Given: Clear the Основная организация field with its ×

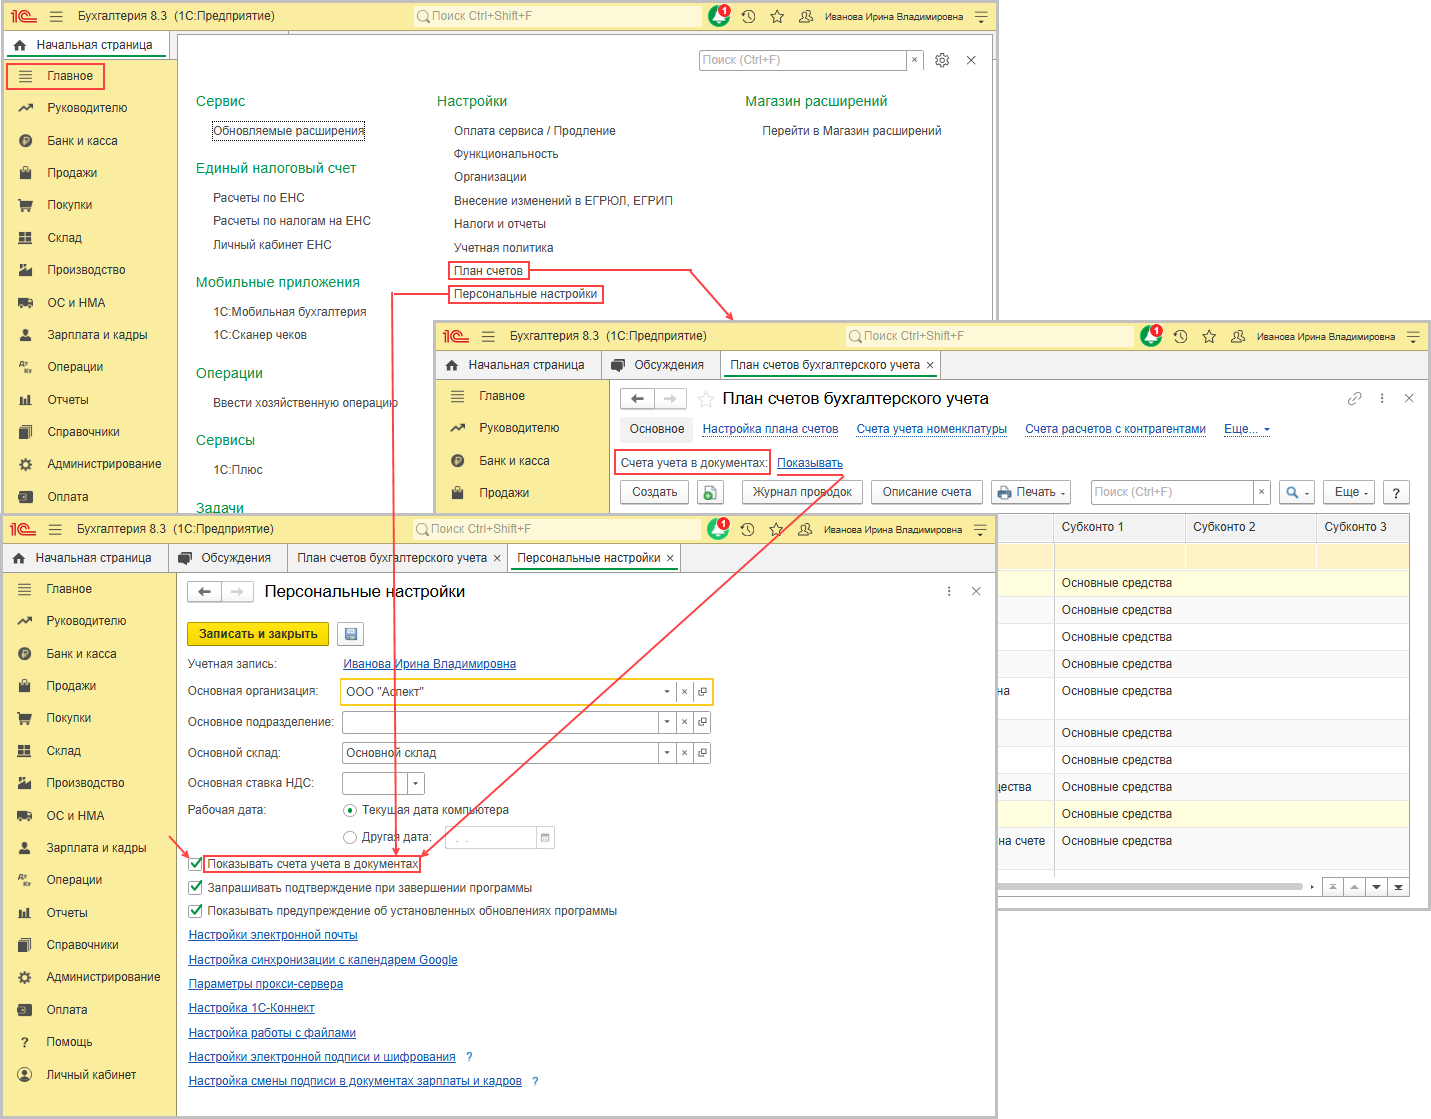Looking at the screenshot, I should coord(684,692).
